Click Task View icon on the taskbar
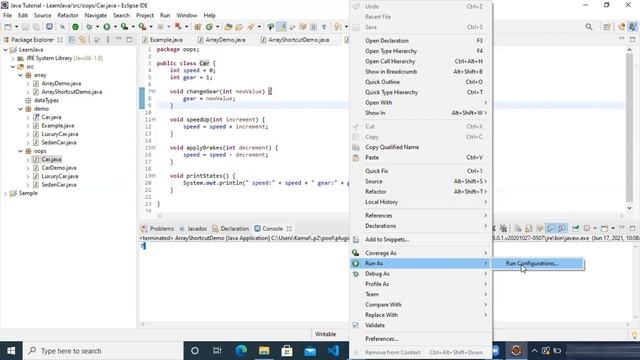 [x=217, y=351]
